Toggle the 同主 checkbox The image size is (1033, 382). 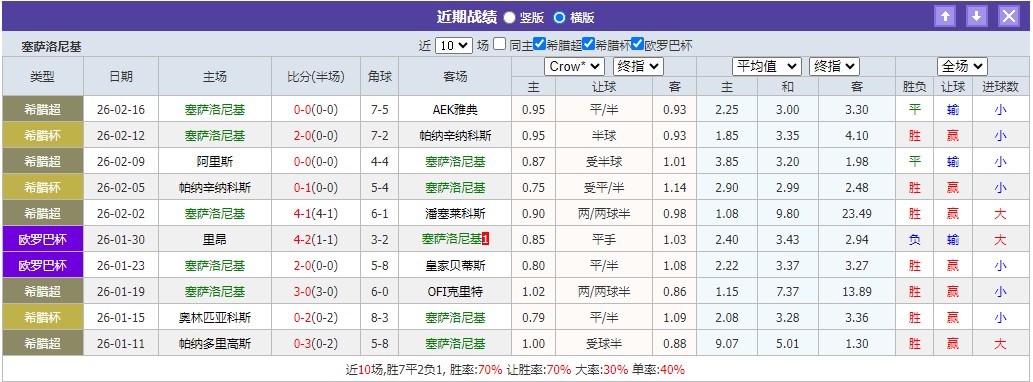point(500,45)
